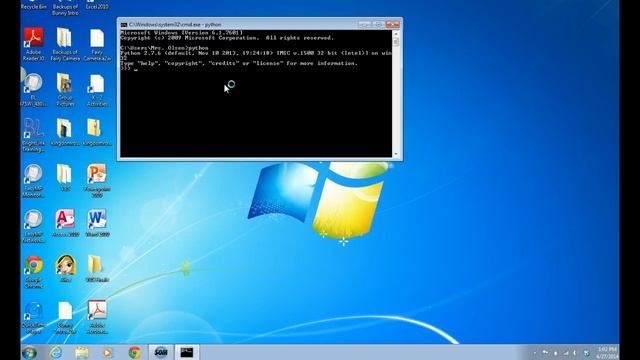Open the first Kingdomm folder on the desktop
Viewport: 640px width, 360px height.
[65, 132]
